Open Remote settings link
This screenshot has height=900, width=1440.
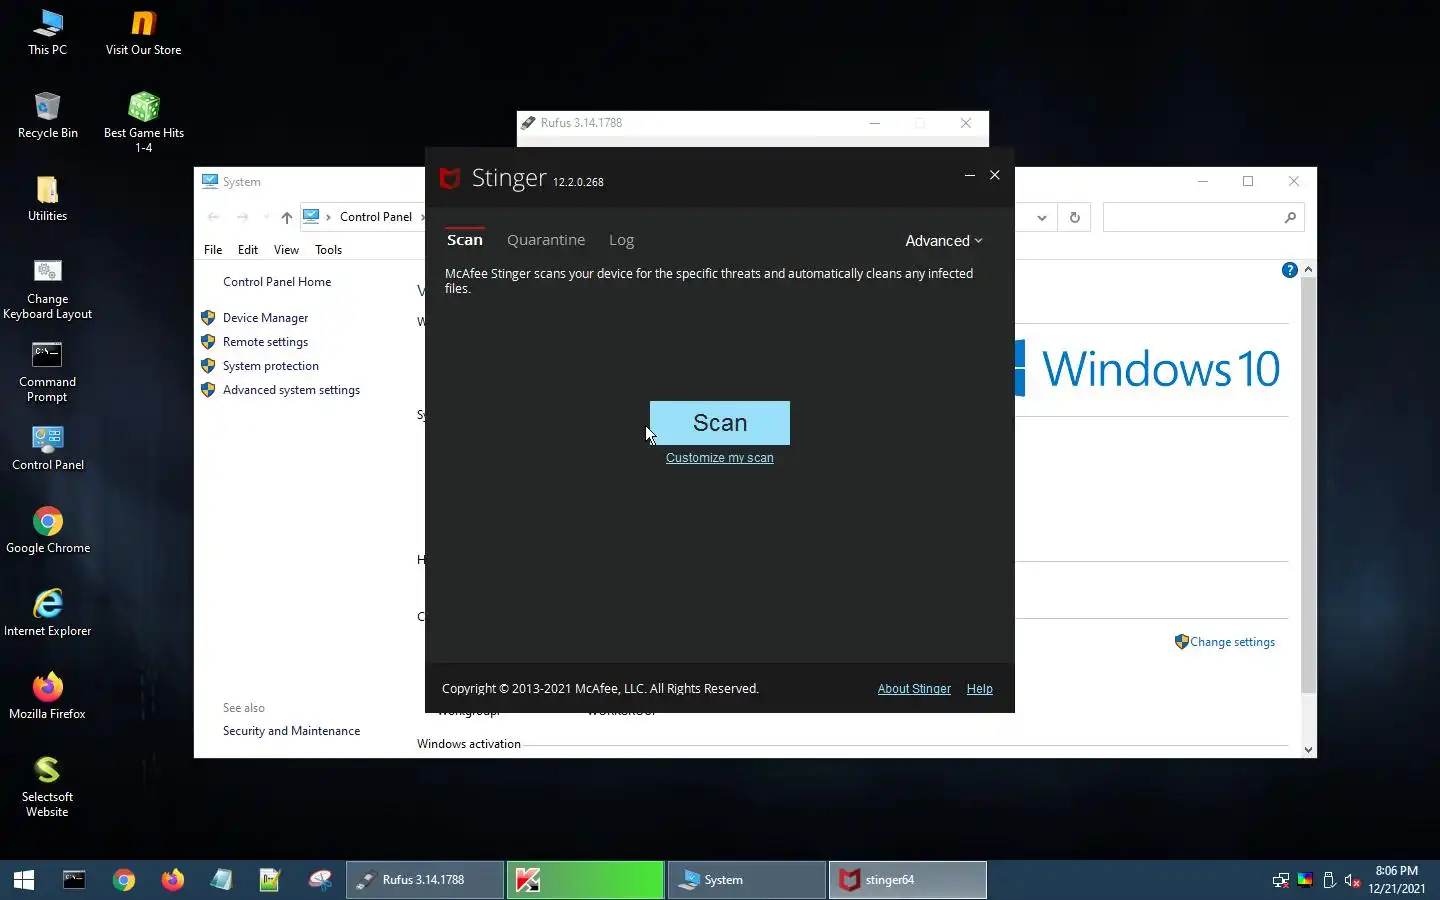coord(265,342)
